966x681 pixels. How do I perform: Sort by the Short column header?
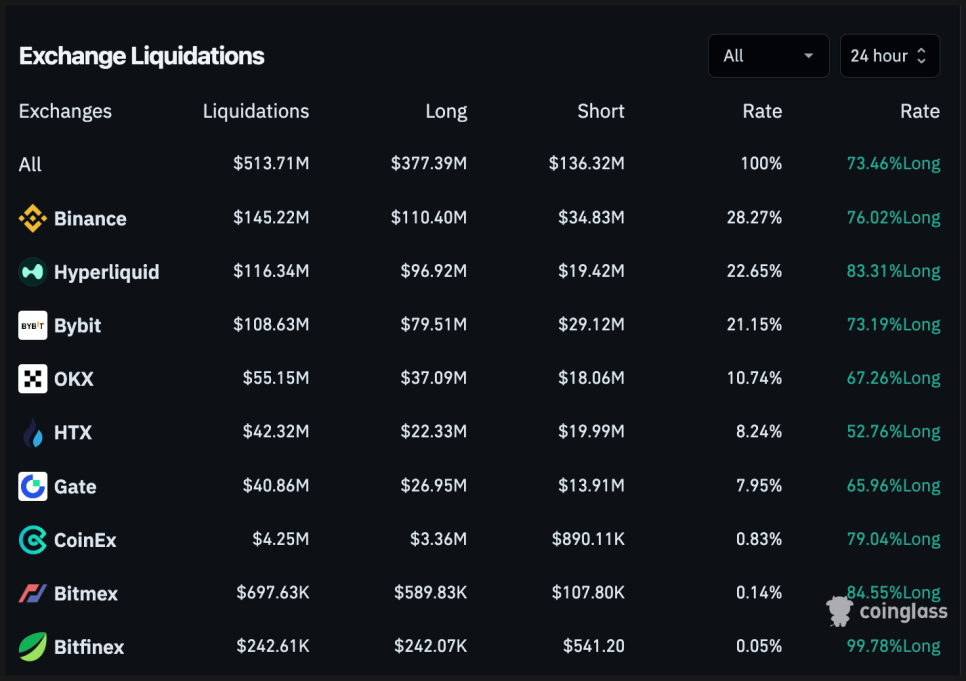pyautogui.click(x=601, y=111)
